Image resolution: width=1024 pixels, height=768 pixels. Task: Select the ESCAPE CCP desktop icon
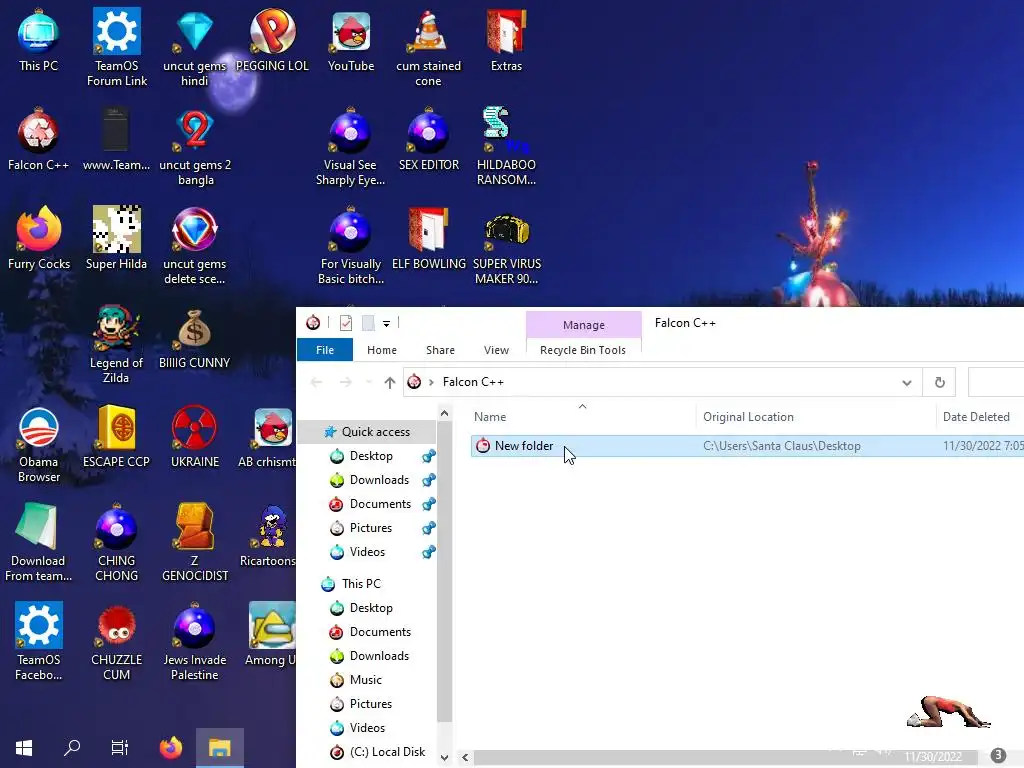pos(116,438)
